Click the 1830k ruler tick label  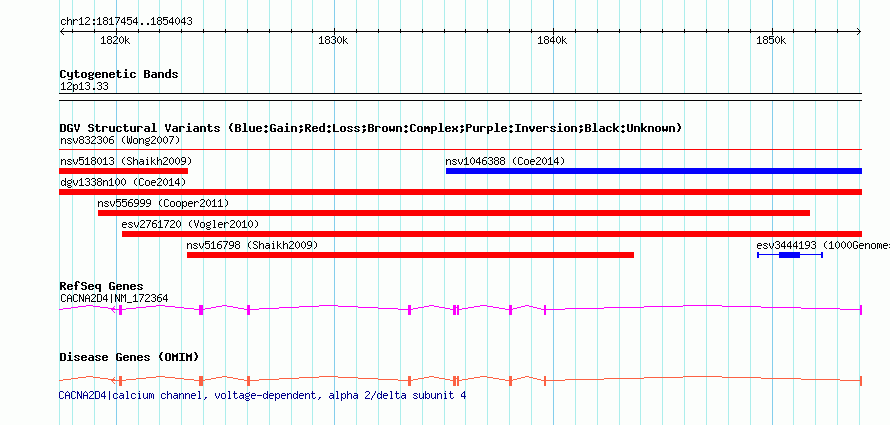[x=333, y=41]
